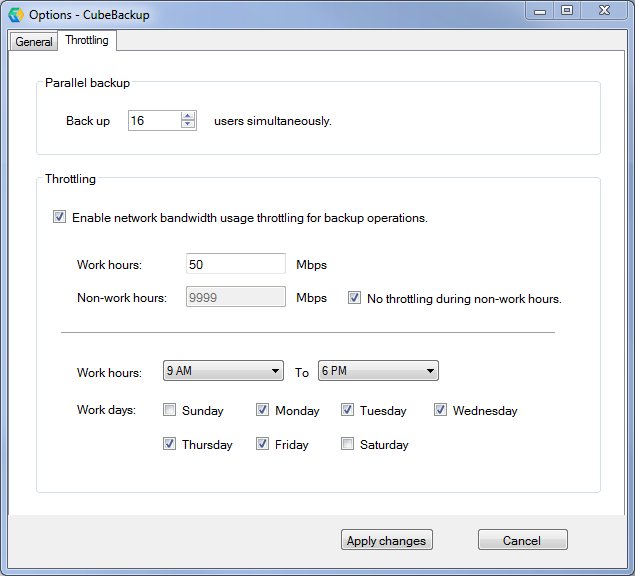635x576 pixels.
Task: Click the 'Work days:' label
Action: (x=107, y=410)
